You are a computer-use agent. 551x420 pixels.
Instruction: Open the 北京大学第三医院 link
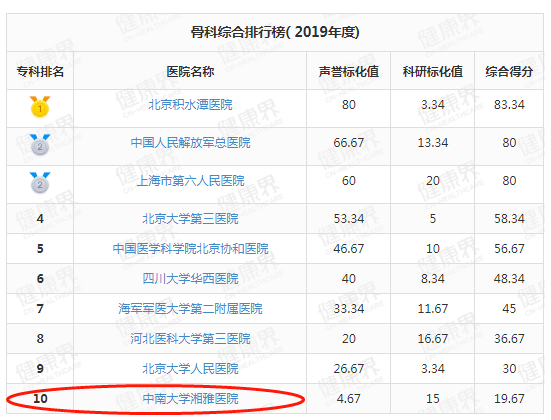coord(190,219)
